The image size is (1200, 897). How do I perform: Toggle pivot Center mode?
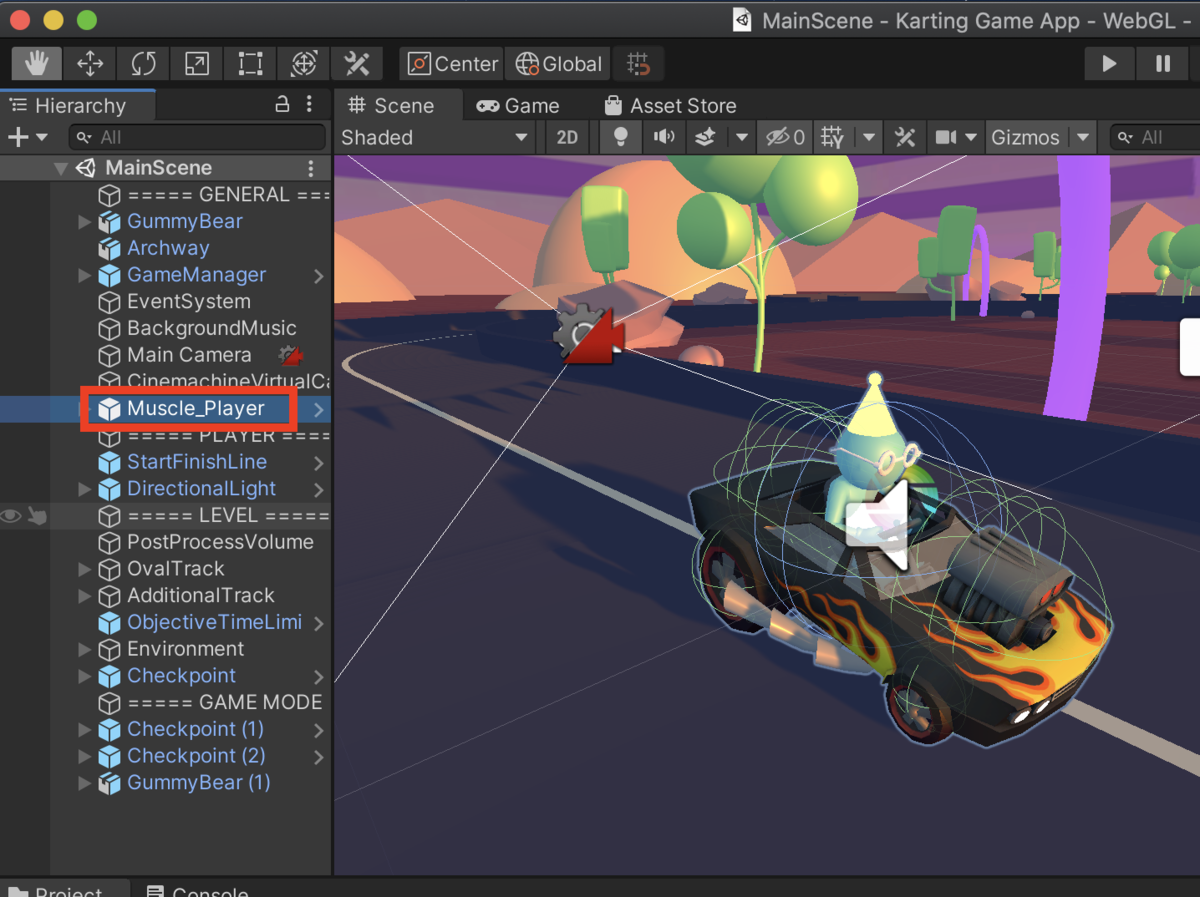pyautogui.click(x=452, y=64)
